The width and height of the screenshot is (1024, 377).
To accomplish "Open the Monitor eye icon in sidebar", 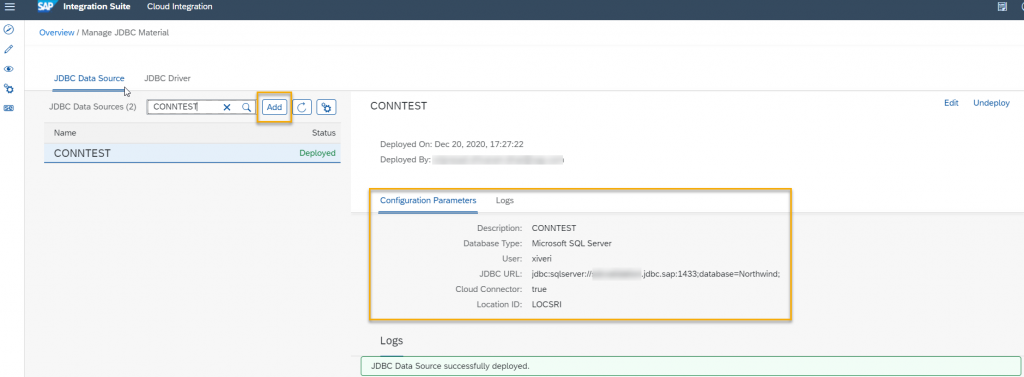I will [x=9, y=69].
